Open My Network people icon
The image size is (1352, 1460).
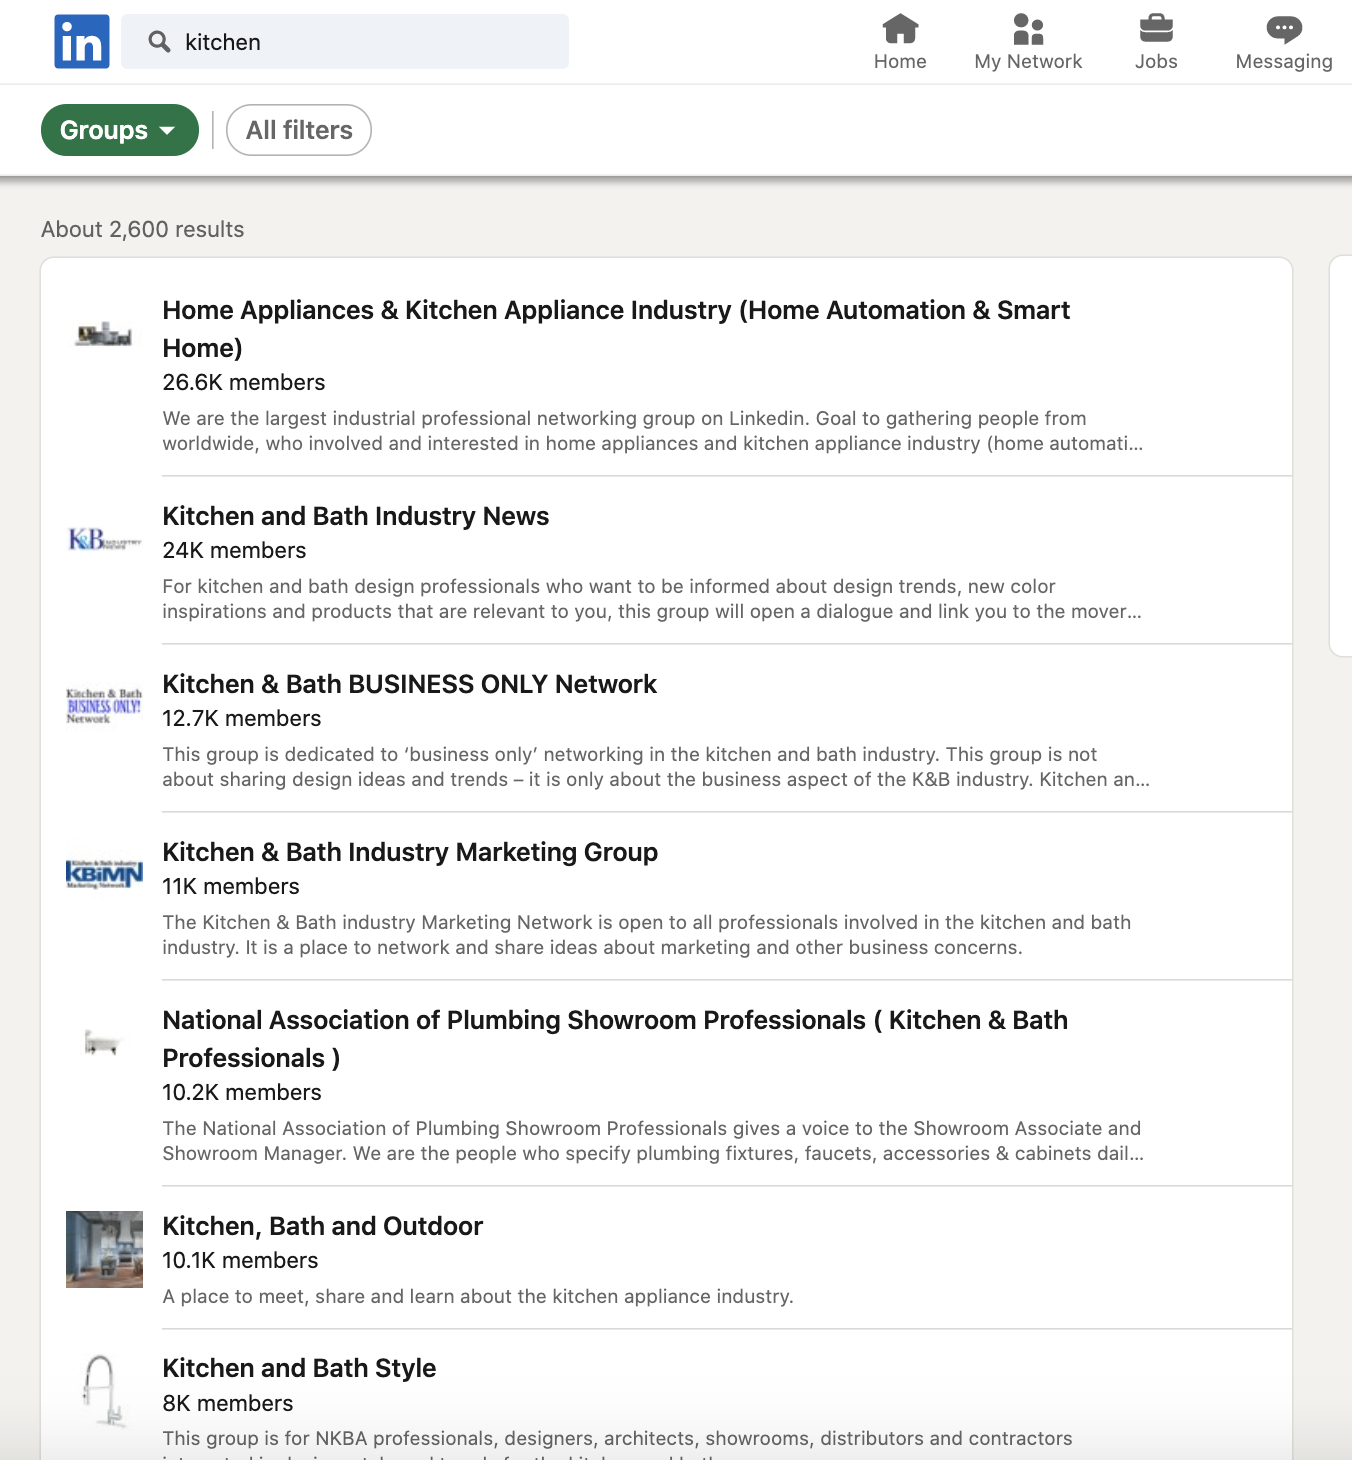[x=1028, y=29]
